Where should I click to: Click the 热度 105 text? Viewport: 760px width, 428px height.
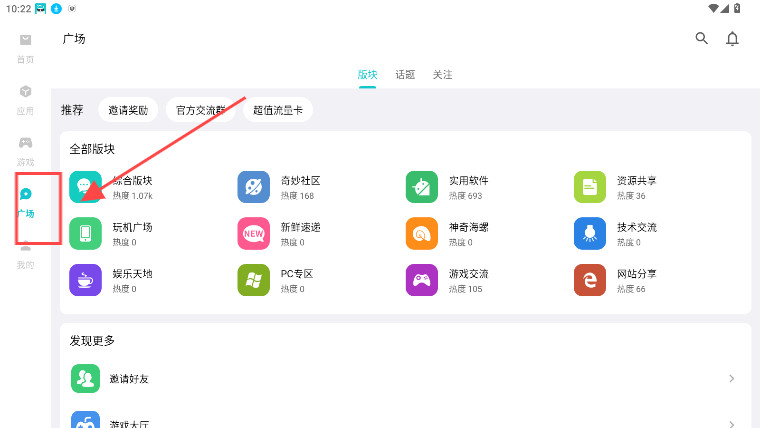point(465,289)
